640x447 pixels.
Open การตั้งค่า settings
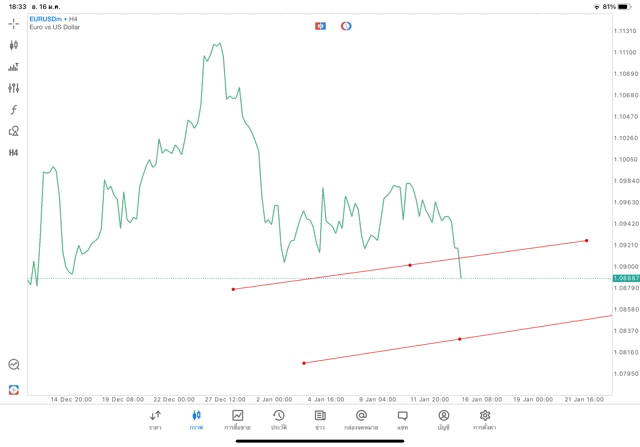485,420
